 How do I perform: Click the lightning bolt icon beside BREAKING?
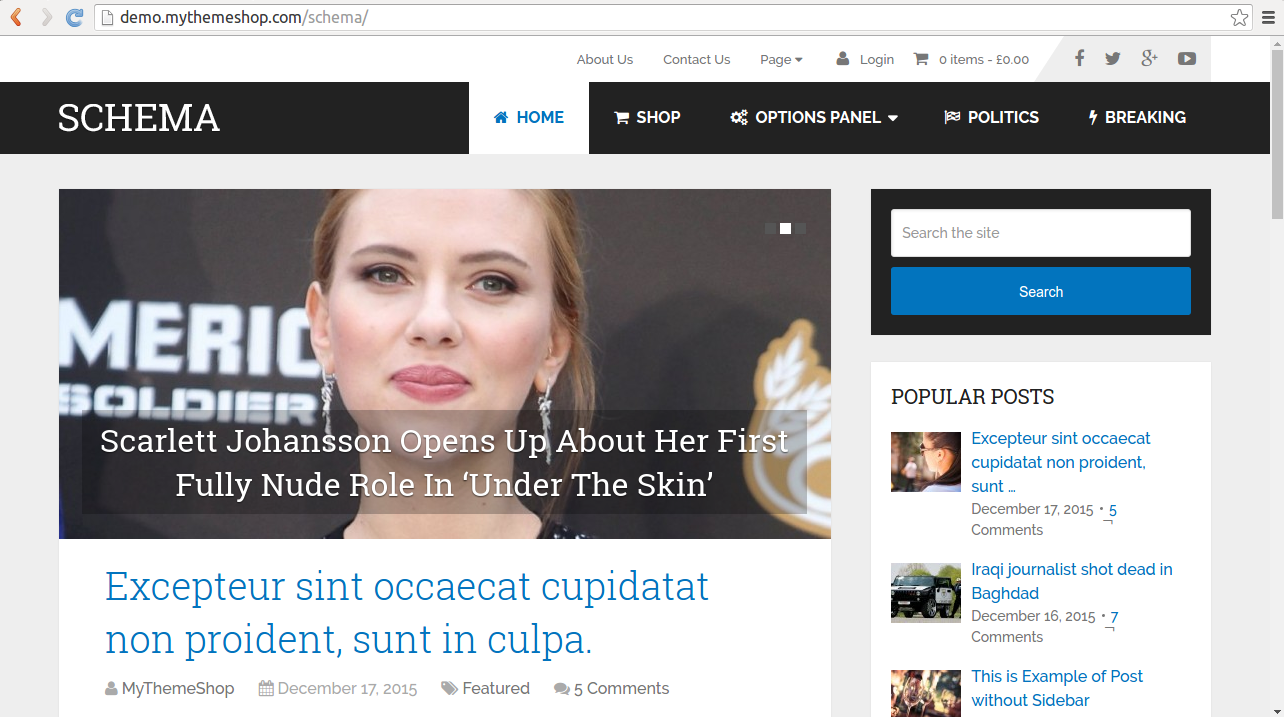point(1093,117)
